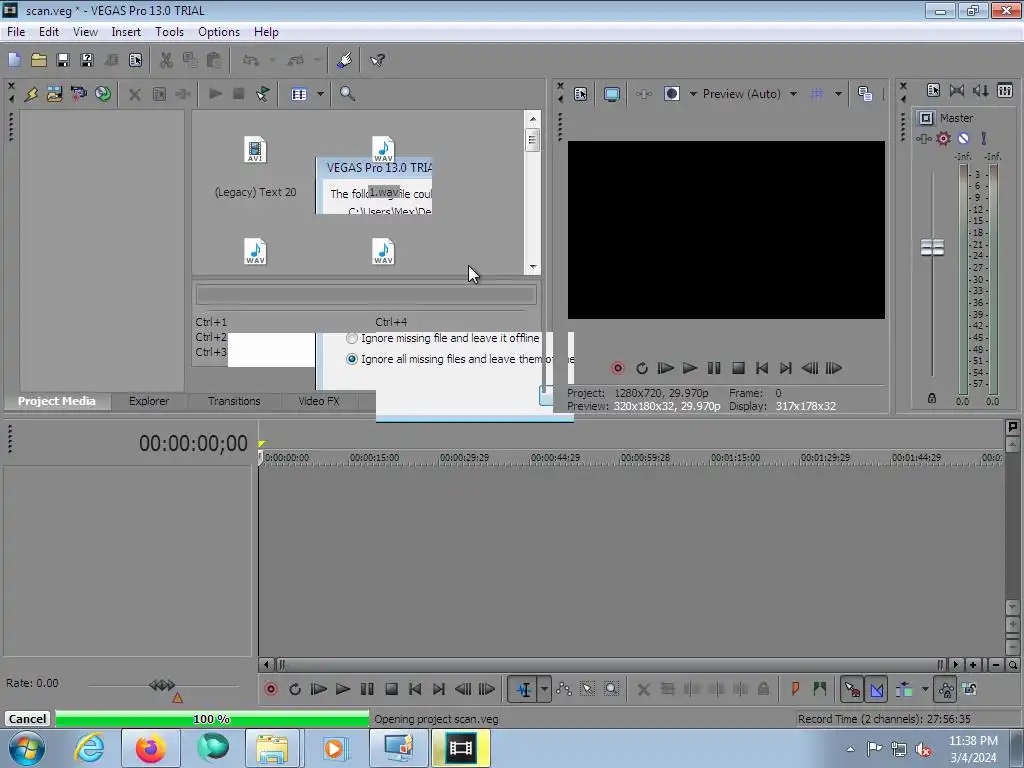Switch to the Explorer tab
Viewport: 1024px width, 768px height.
[x=149, y=401]
